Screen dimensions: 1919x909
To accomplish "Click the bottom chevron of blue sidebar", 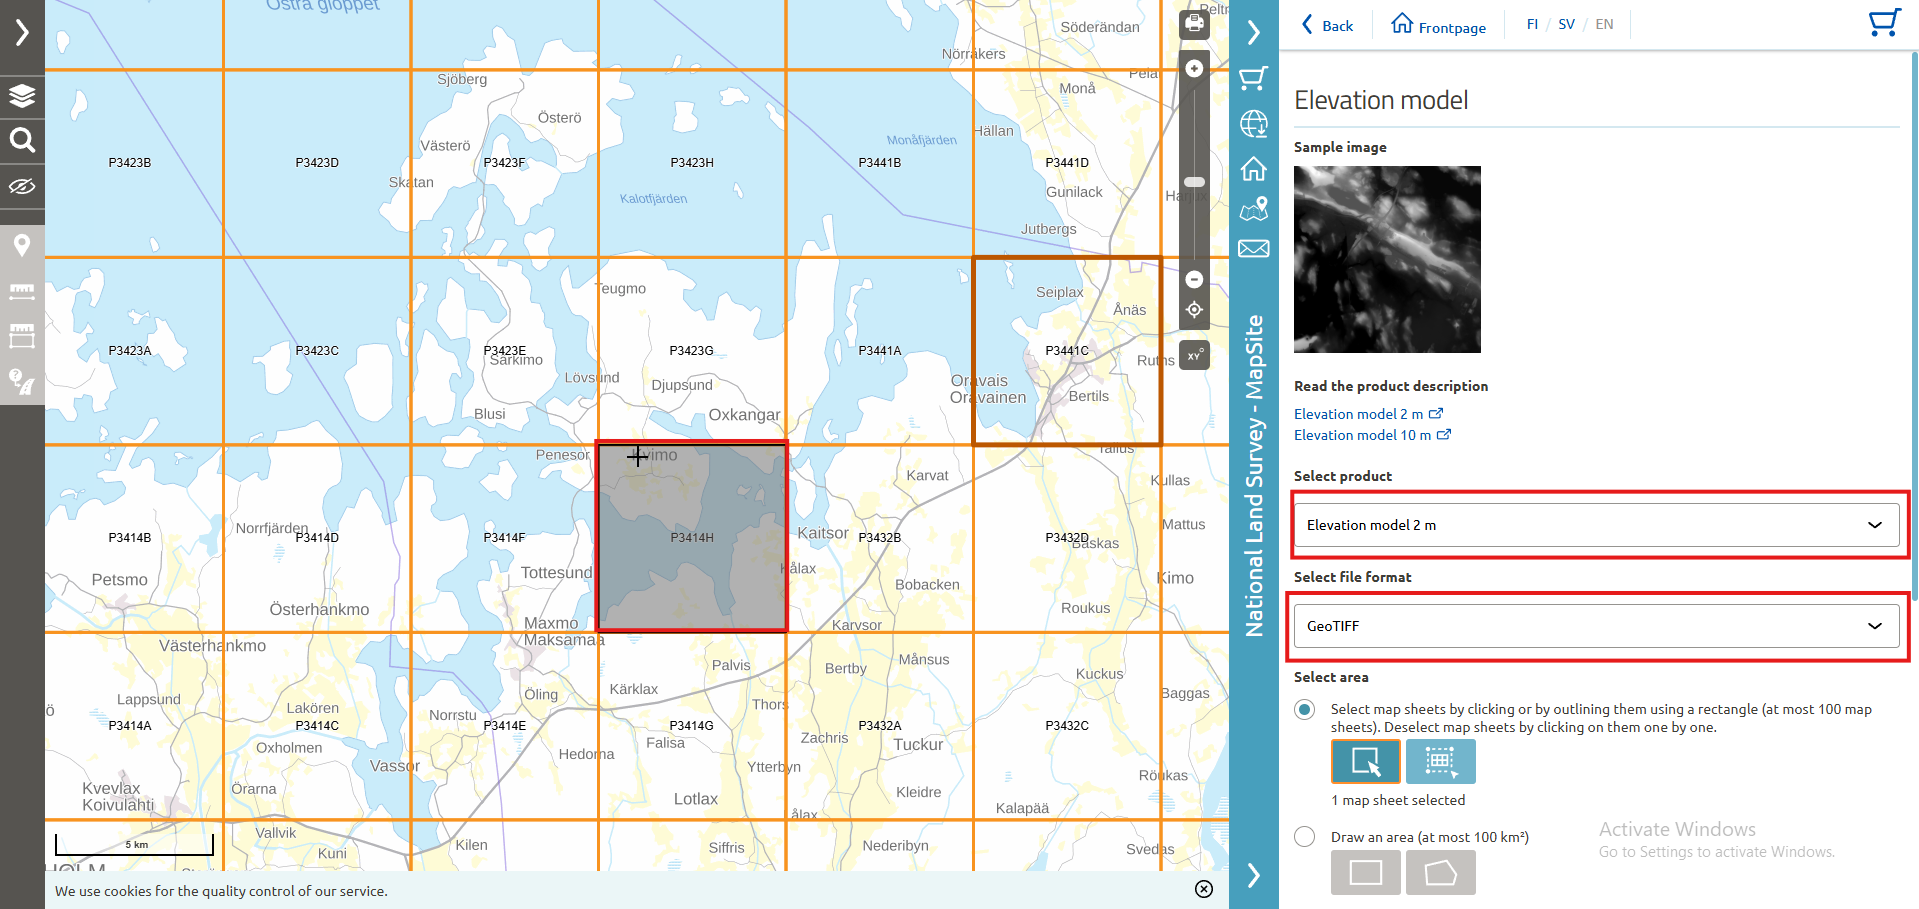I will click(1254, 876).
